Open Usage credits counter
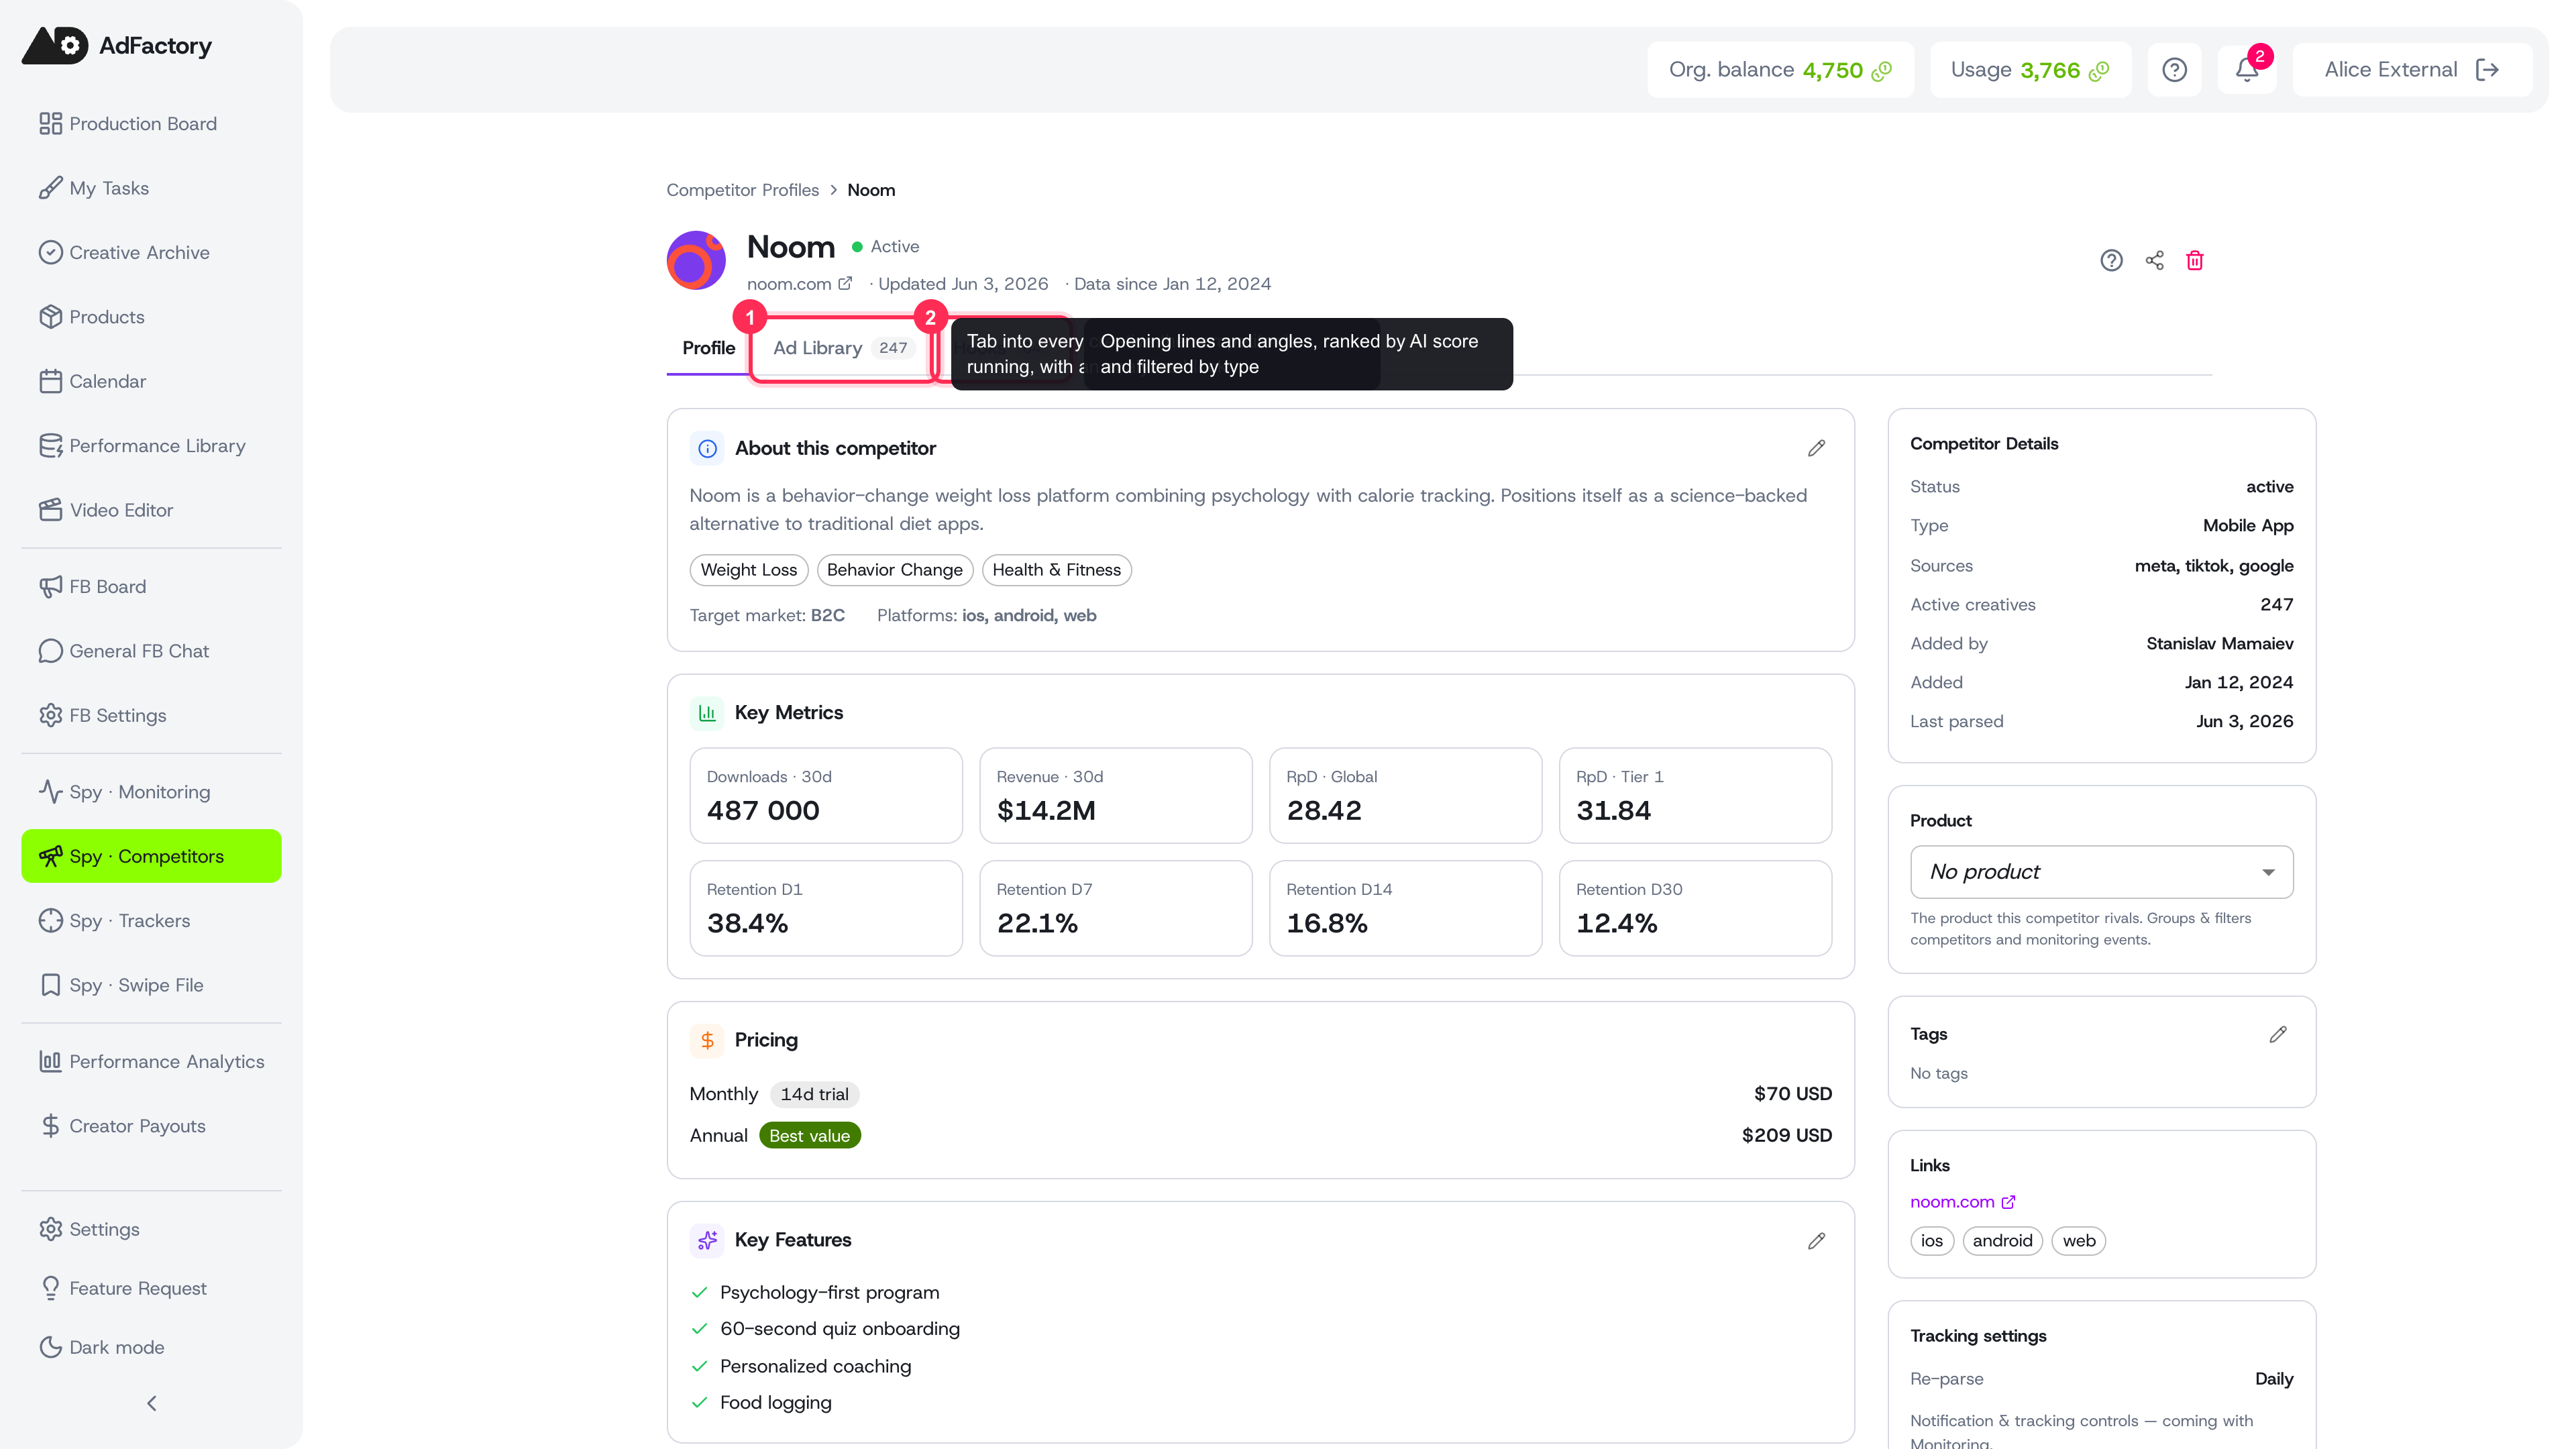The image size is (2576, 1449). coord(2030,70)
